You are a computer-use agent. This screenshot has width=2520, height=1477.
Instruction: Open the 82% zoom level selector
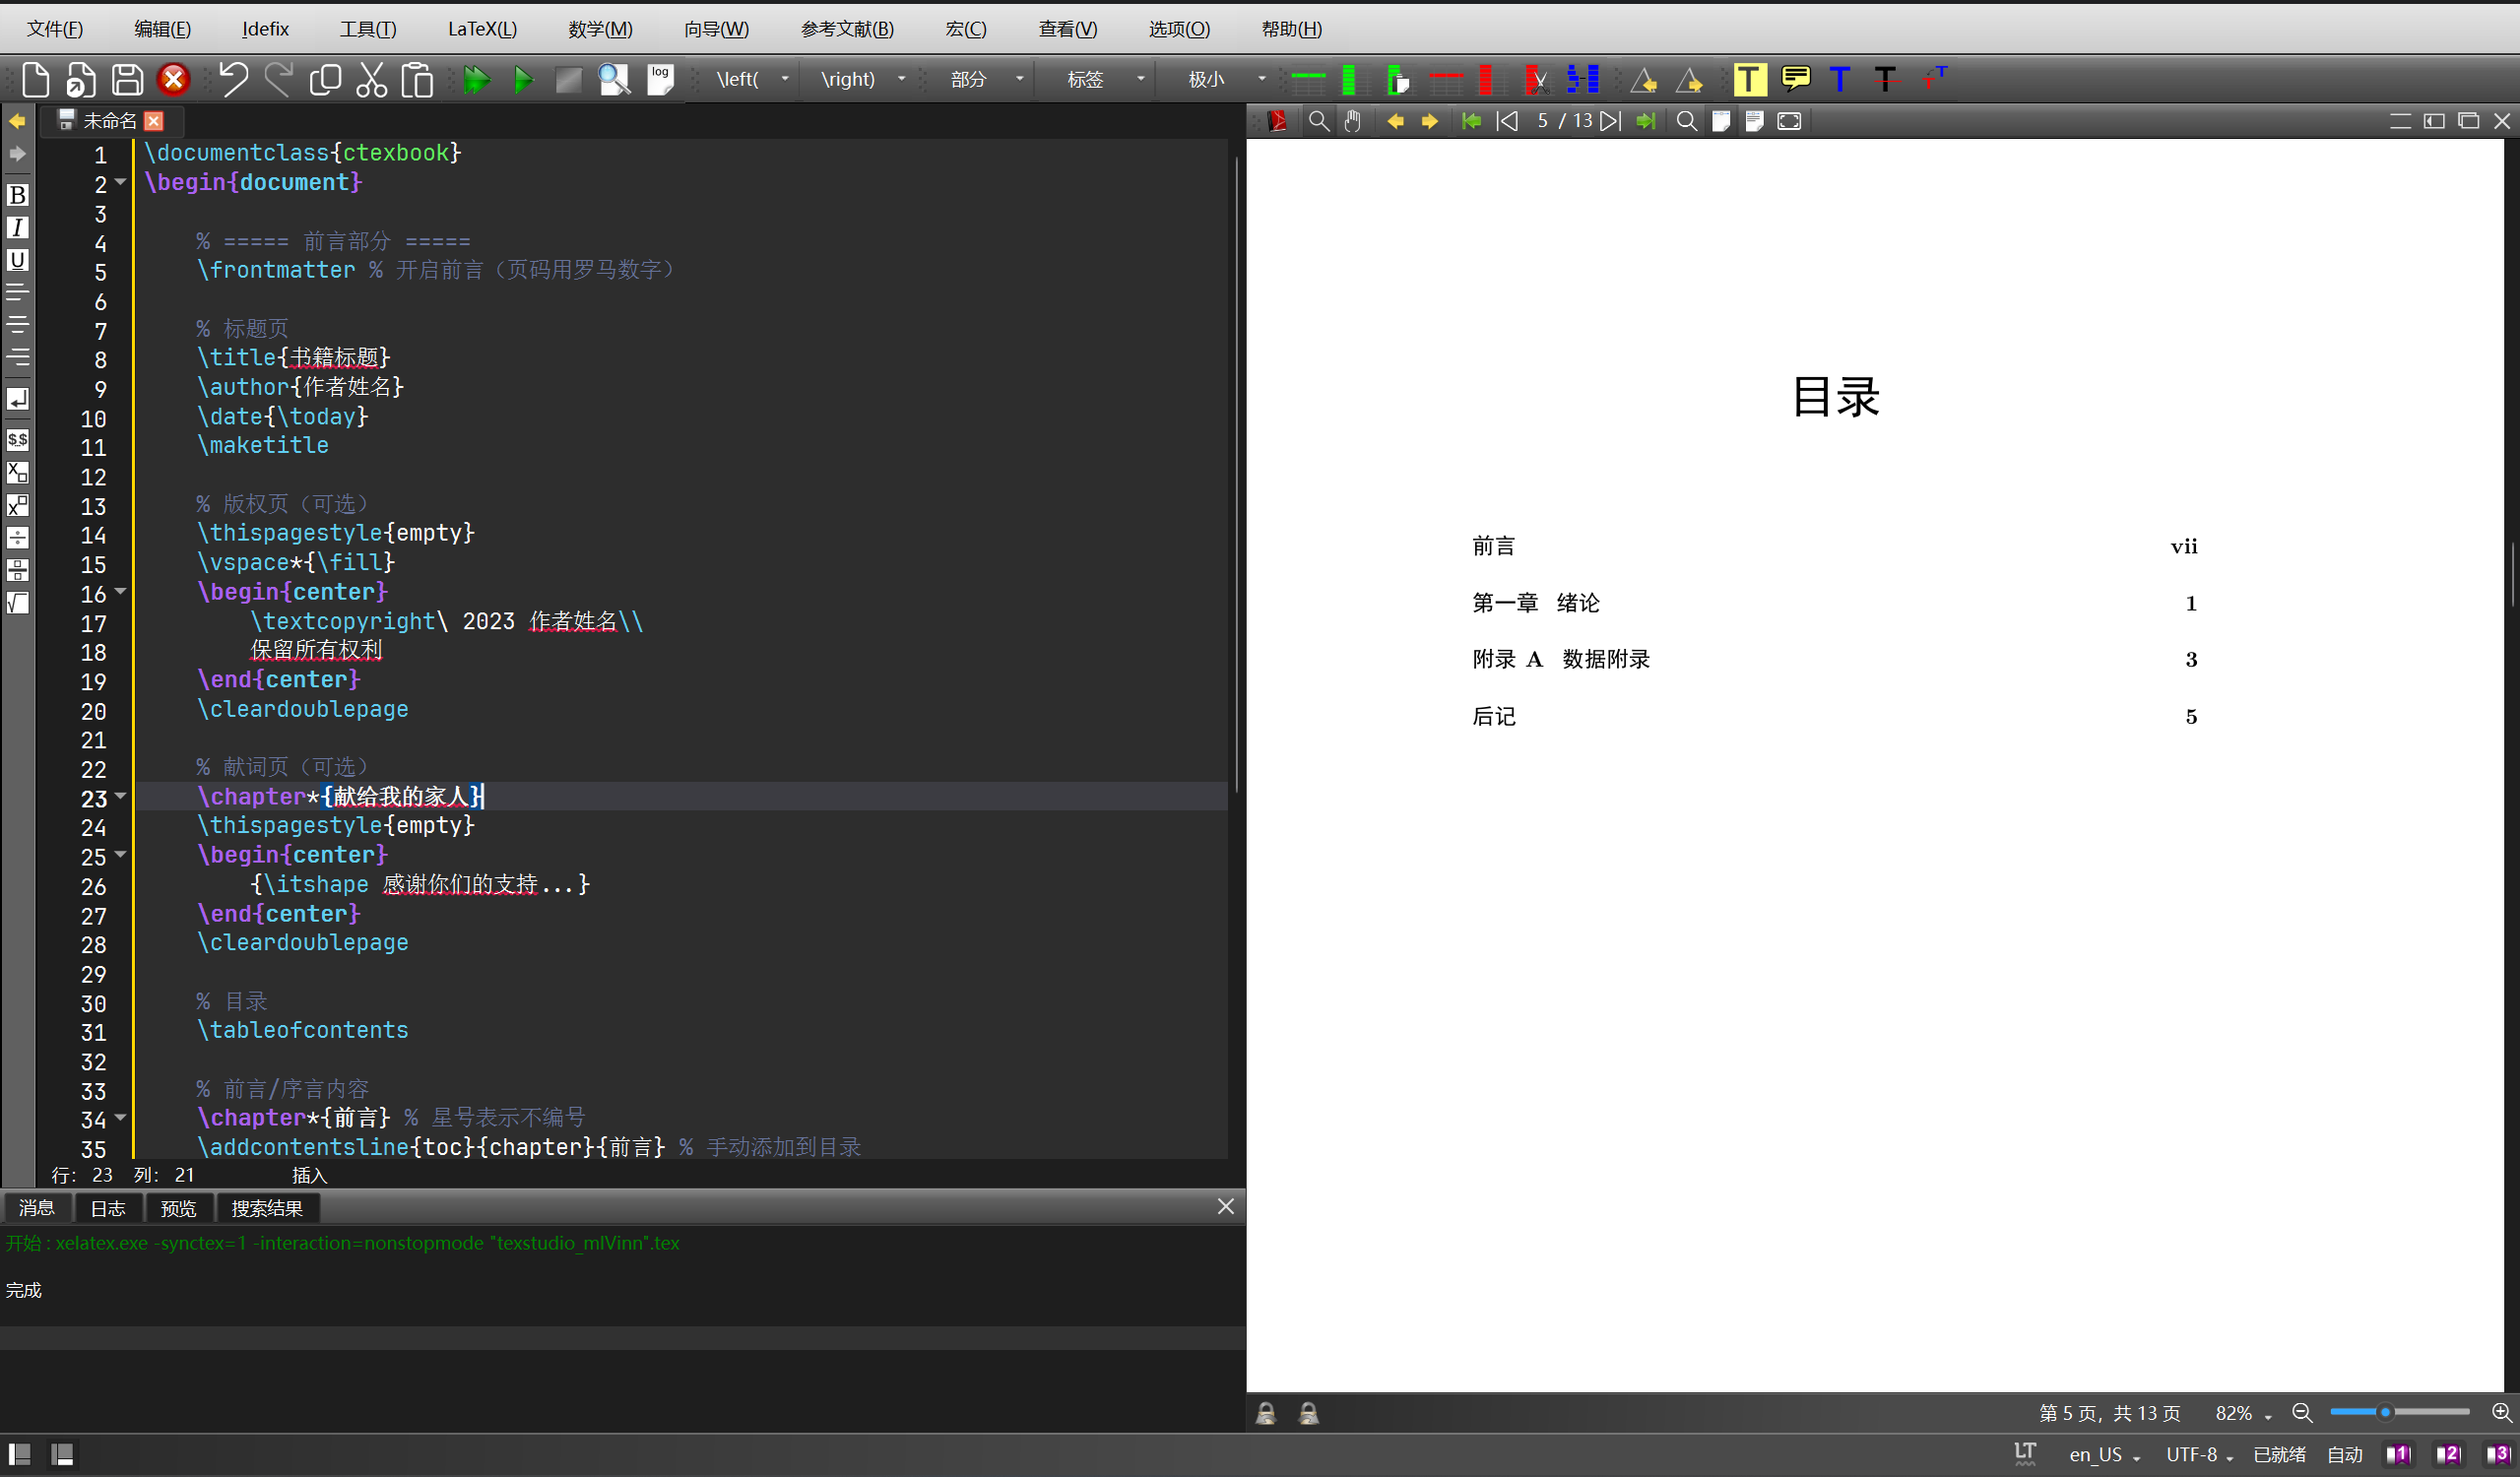click(x=2242, y=1414)
